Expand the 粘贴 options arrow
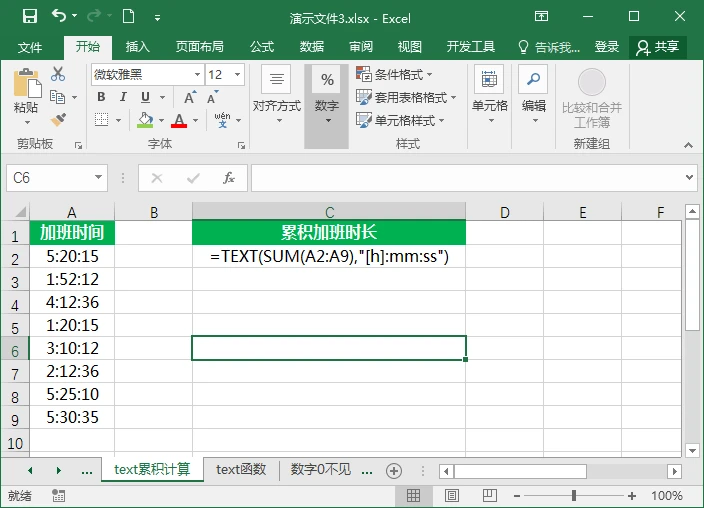704x508 pixels. pyautogui.click(x=27, y=123)
